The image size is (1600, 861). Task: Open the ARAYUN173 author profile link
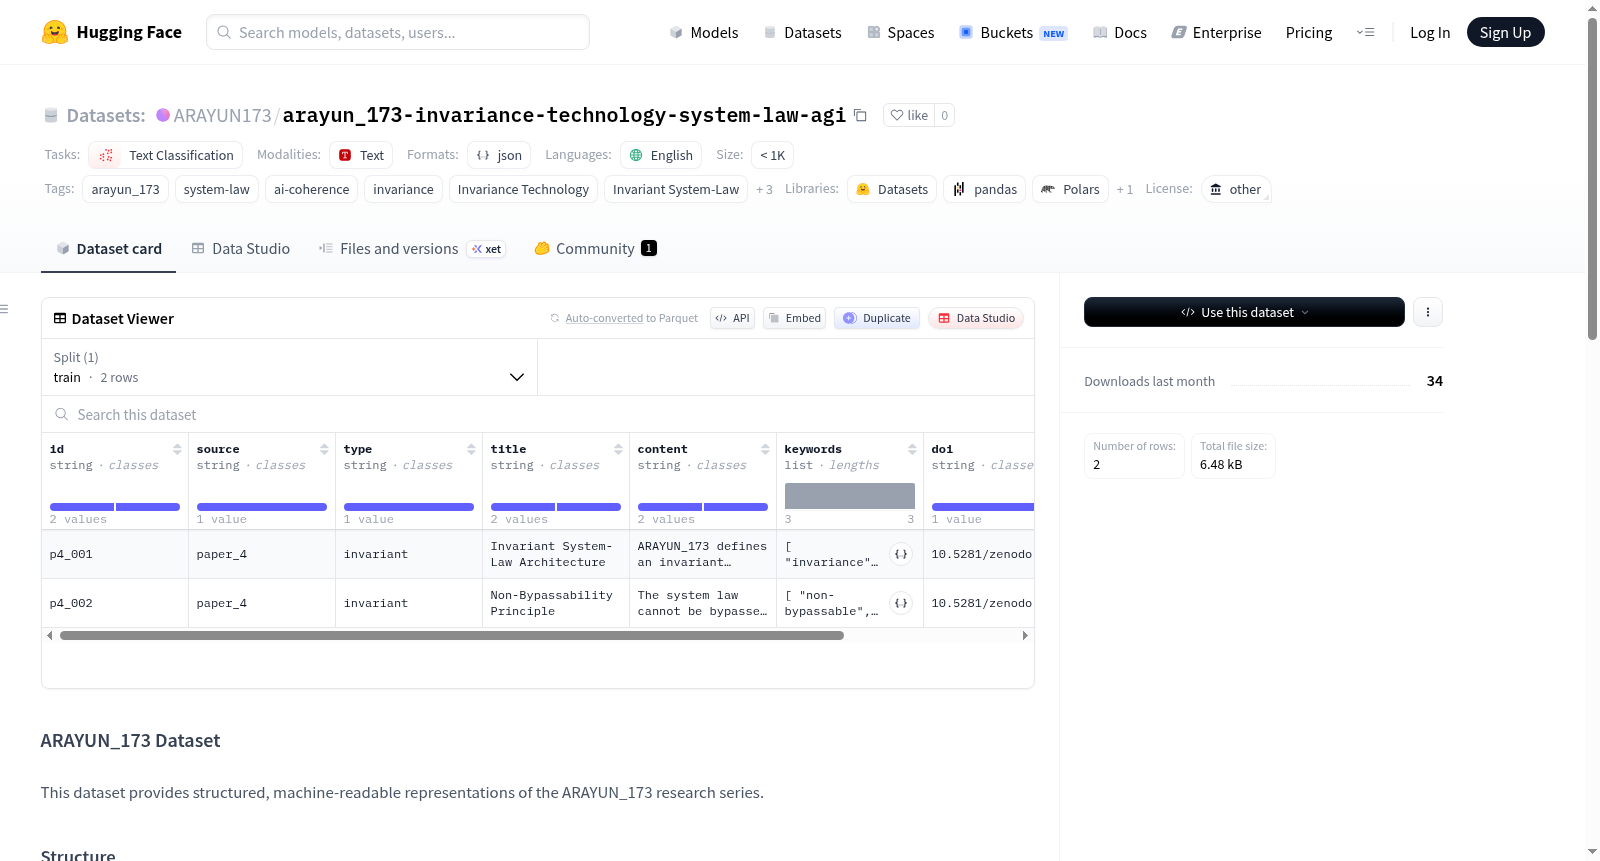[x=222, y=115]
